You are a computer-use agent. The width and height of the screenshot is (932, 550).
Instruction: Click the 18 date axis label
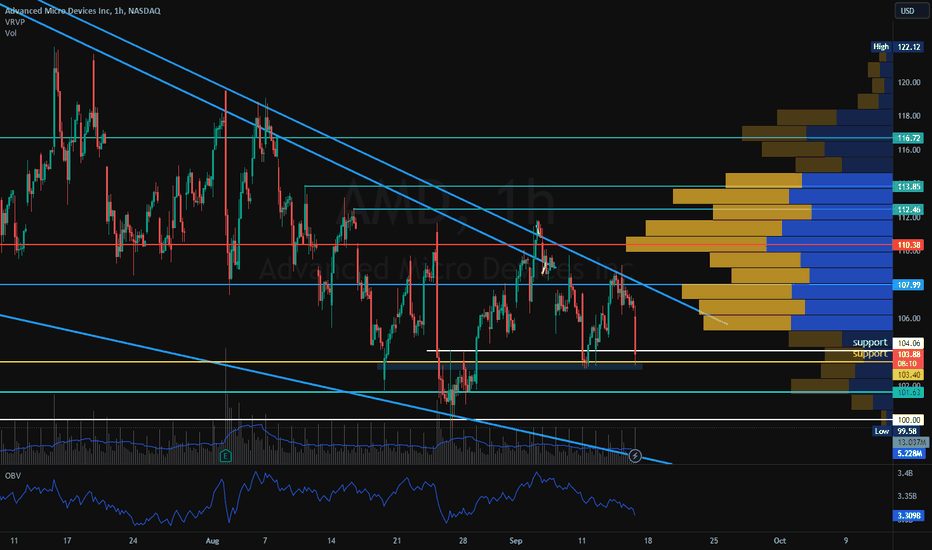point(648,541)
